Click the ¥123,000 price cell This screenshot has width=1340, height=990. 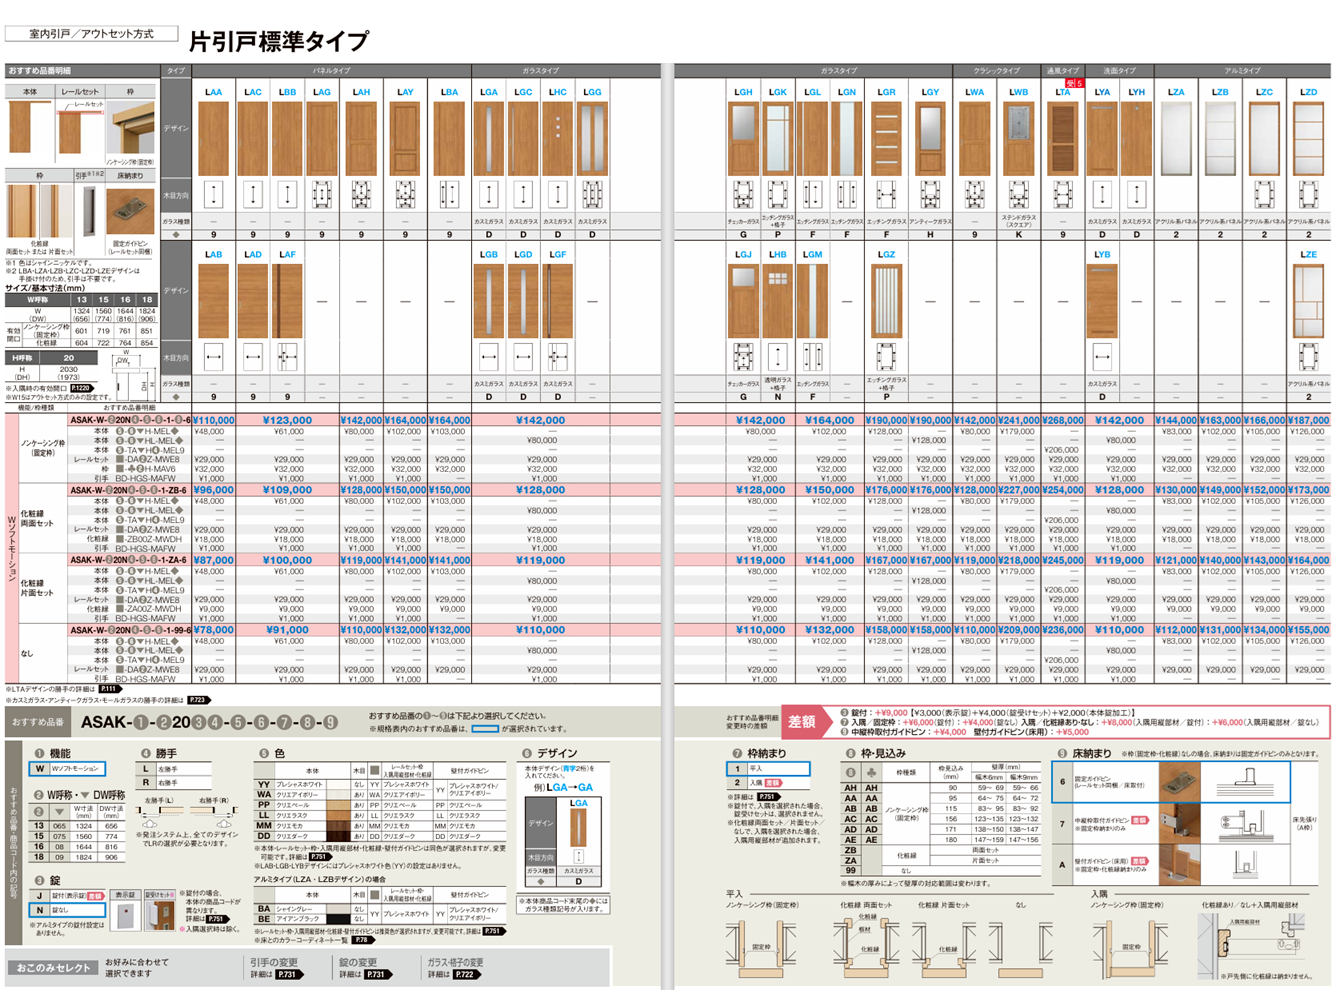pyautogui.click(x=287, y=421)
